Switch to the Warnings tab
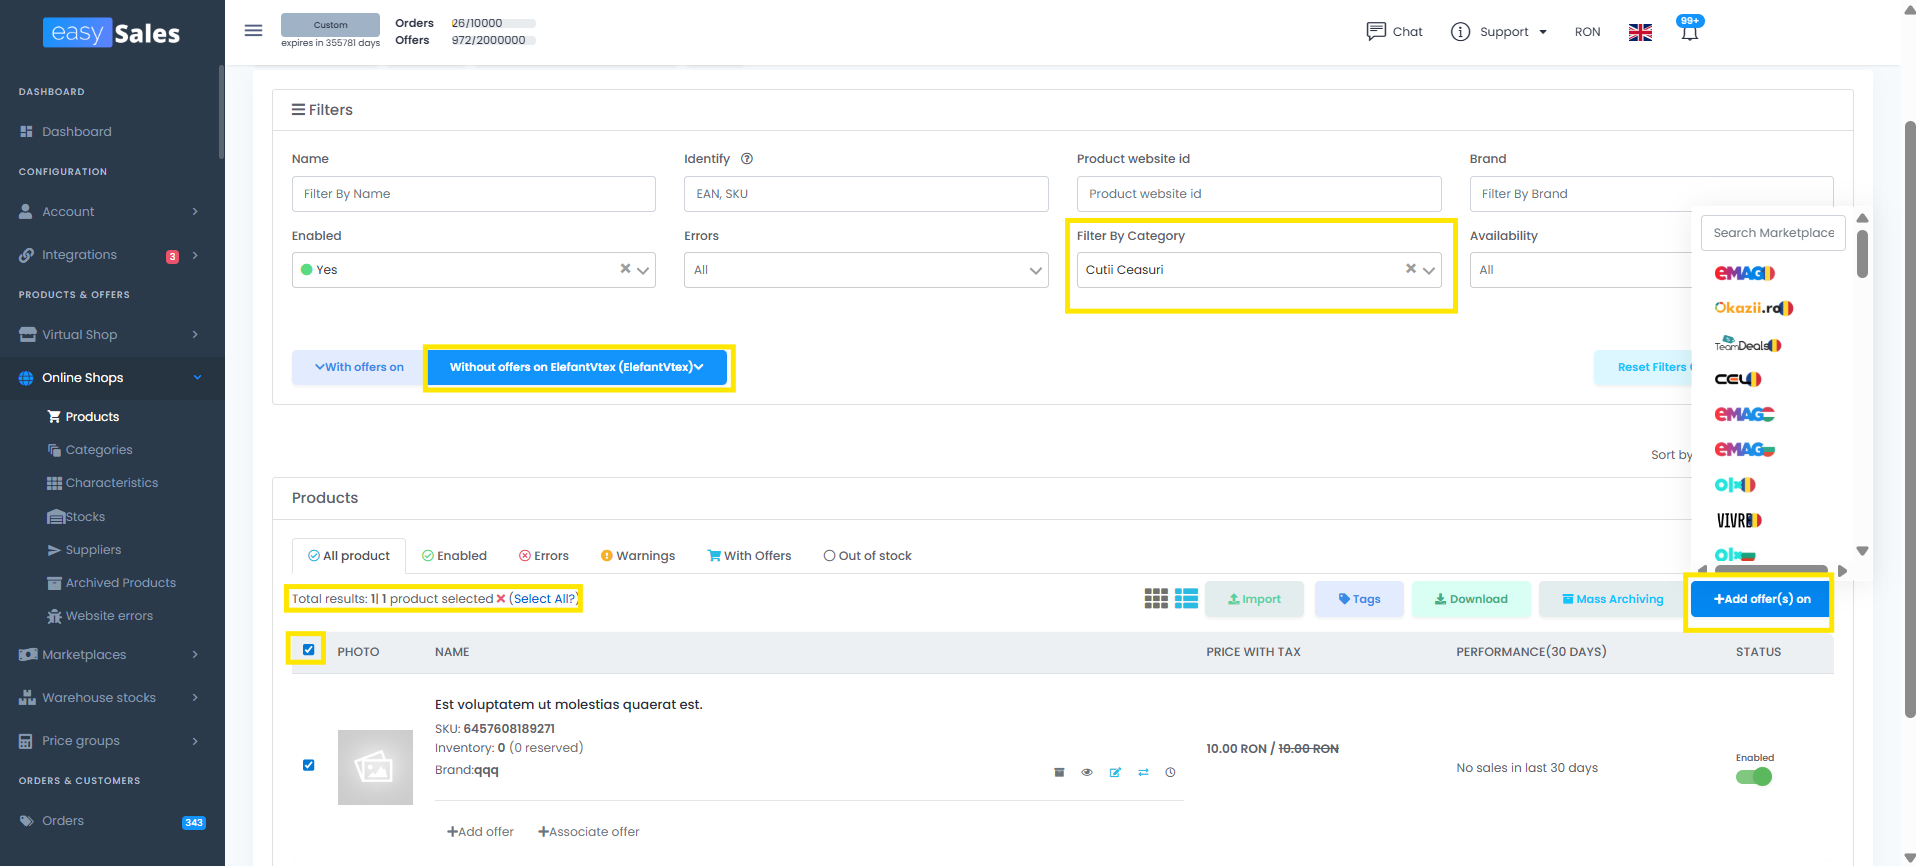The height and width of the screenshot is (866, 1916). click(638, 556)
